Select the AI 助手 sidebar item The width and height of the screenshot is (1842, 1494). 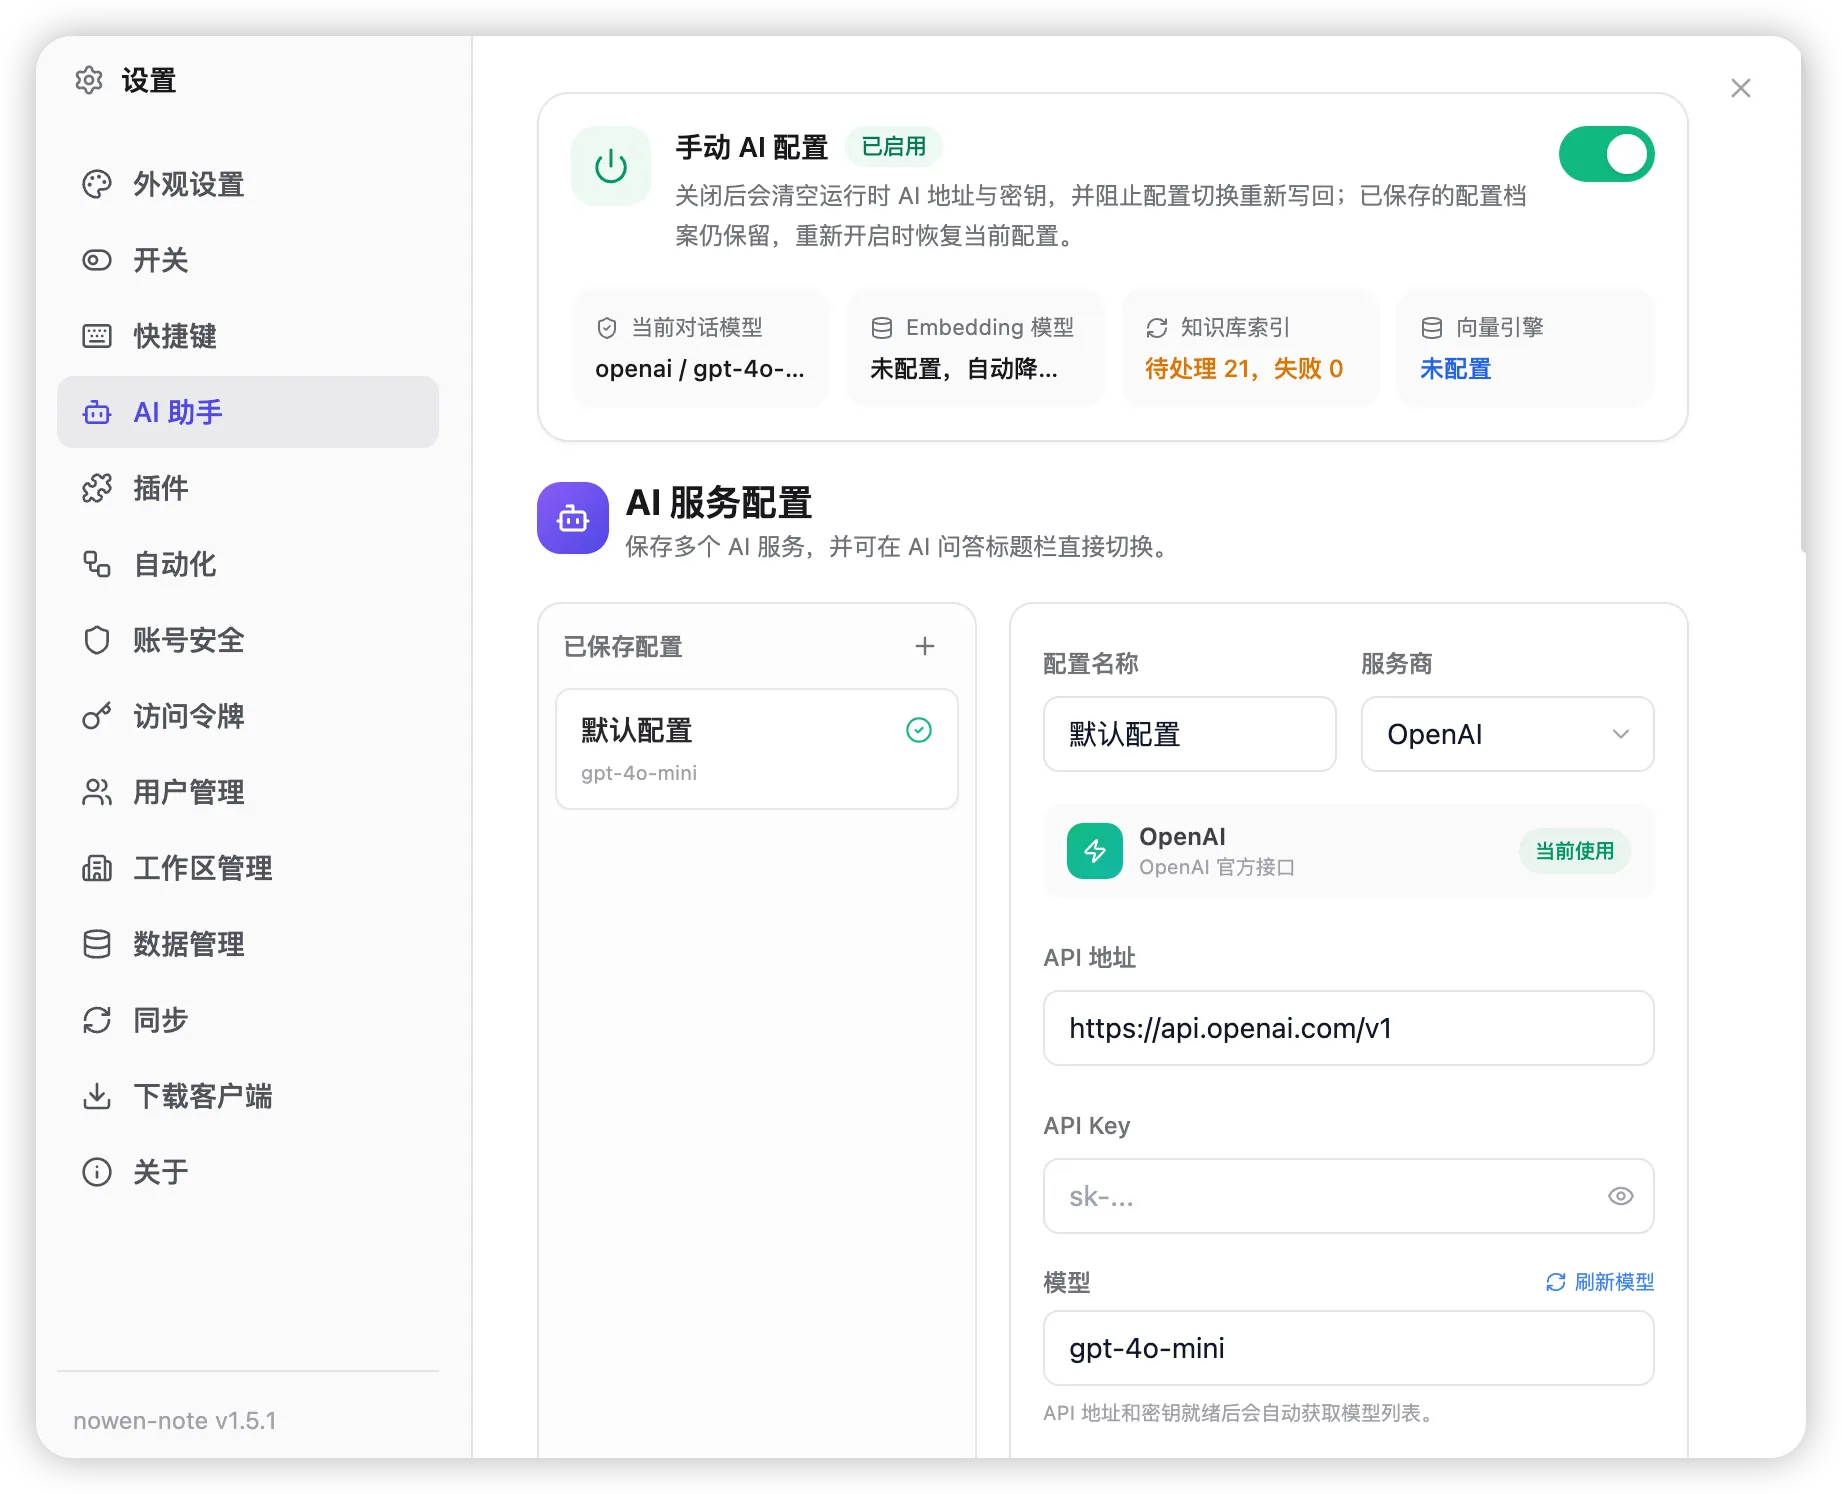pyautogui.click(x=247, y=412)
